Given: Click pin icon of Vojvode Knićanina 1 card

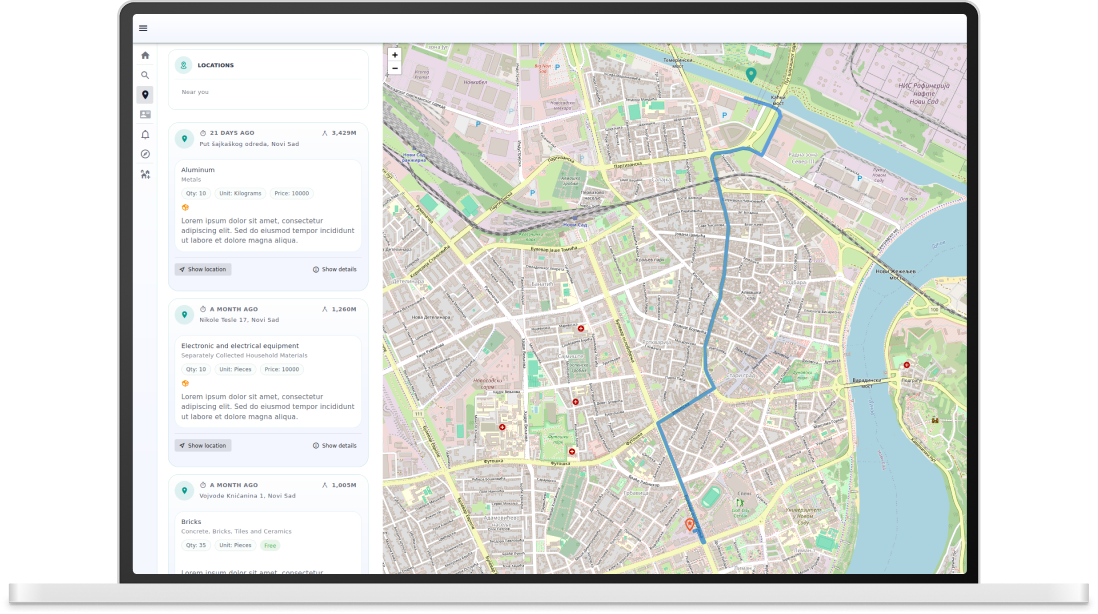Looking at the screenshot, I should (x=184, y=490).
